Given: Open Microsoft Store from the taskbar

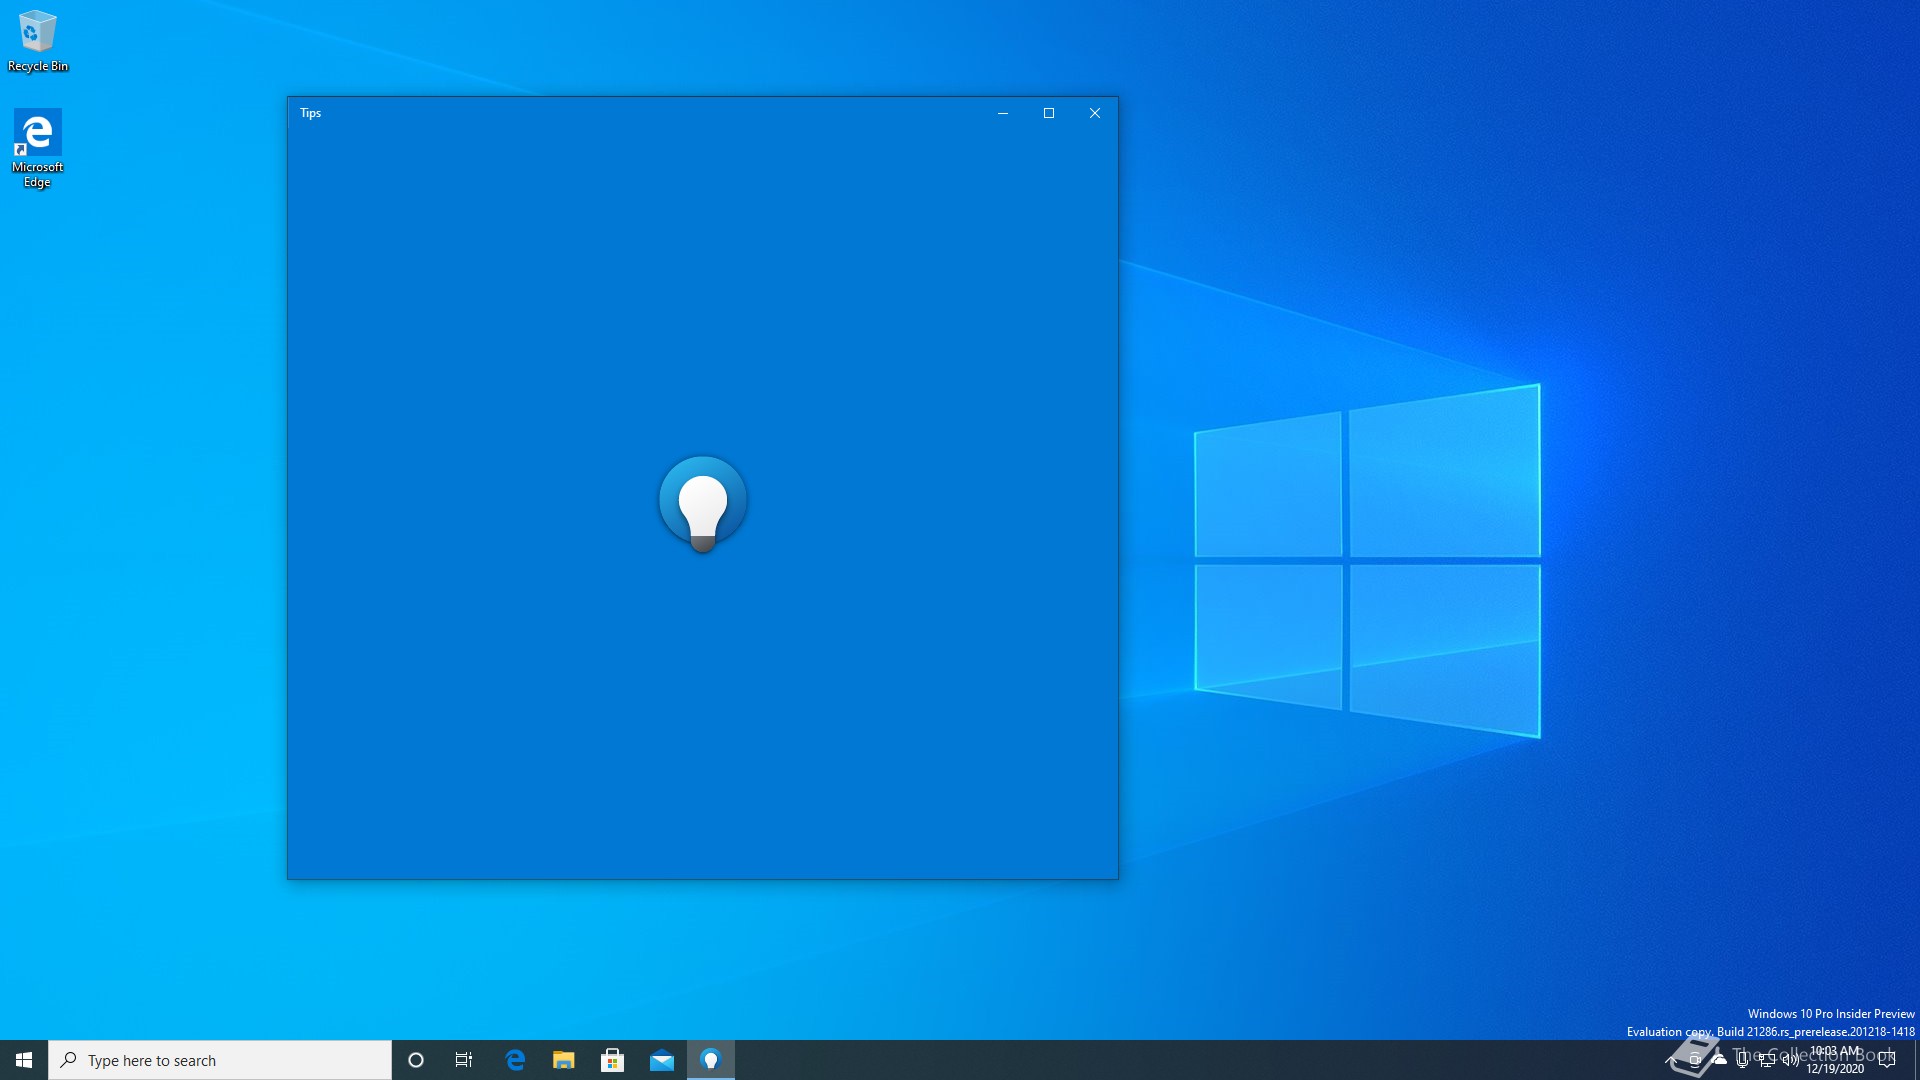Looking at the screenshot, I should click(x=612, y=1060).
